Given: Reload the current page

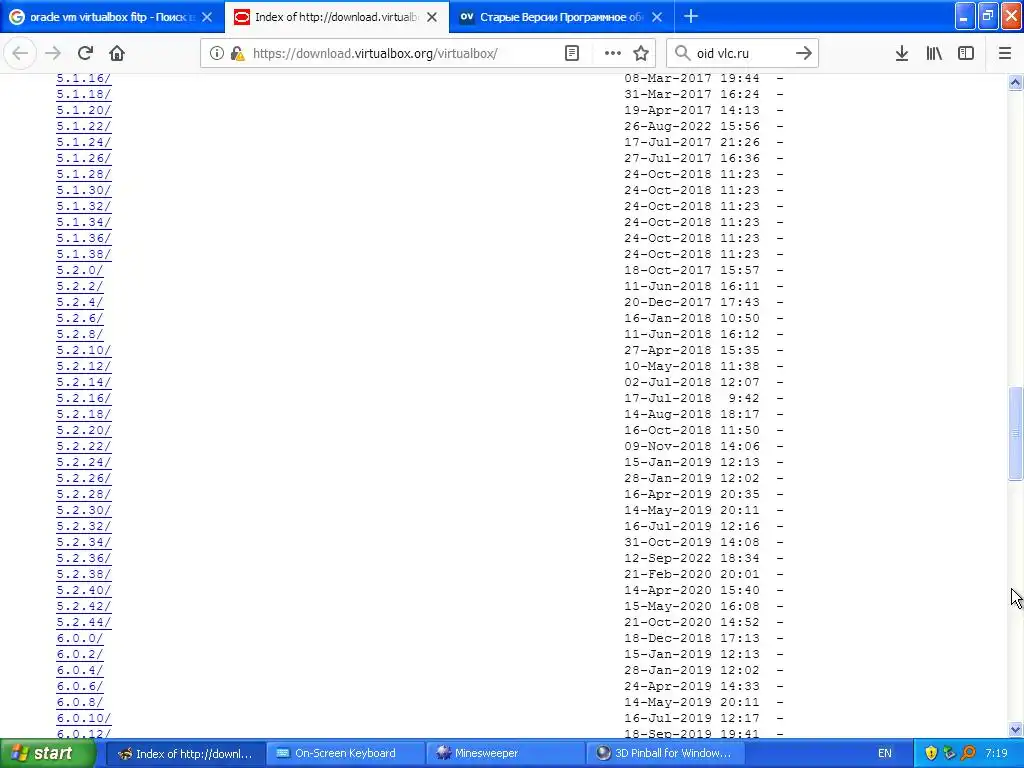Looking at the screenshot, I should point(85,53).
